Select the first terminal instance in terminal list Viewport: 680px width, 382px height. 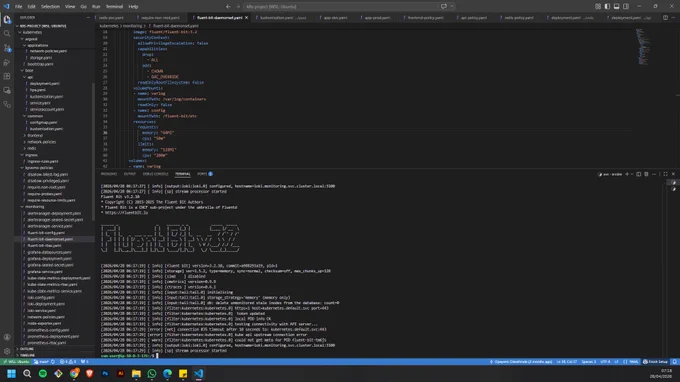pos(673,183)
